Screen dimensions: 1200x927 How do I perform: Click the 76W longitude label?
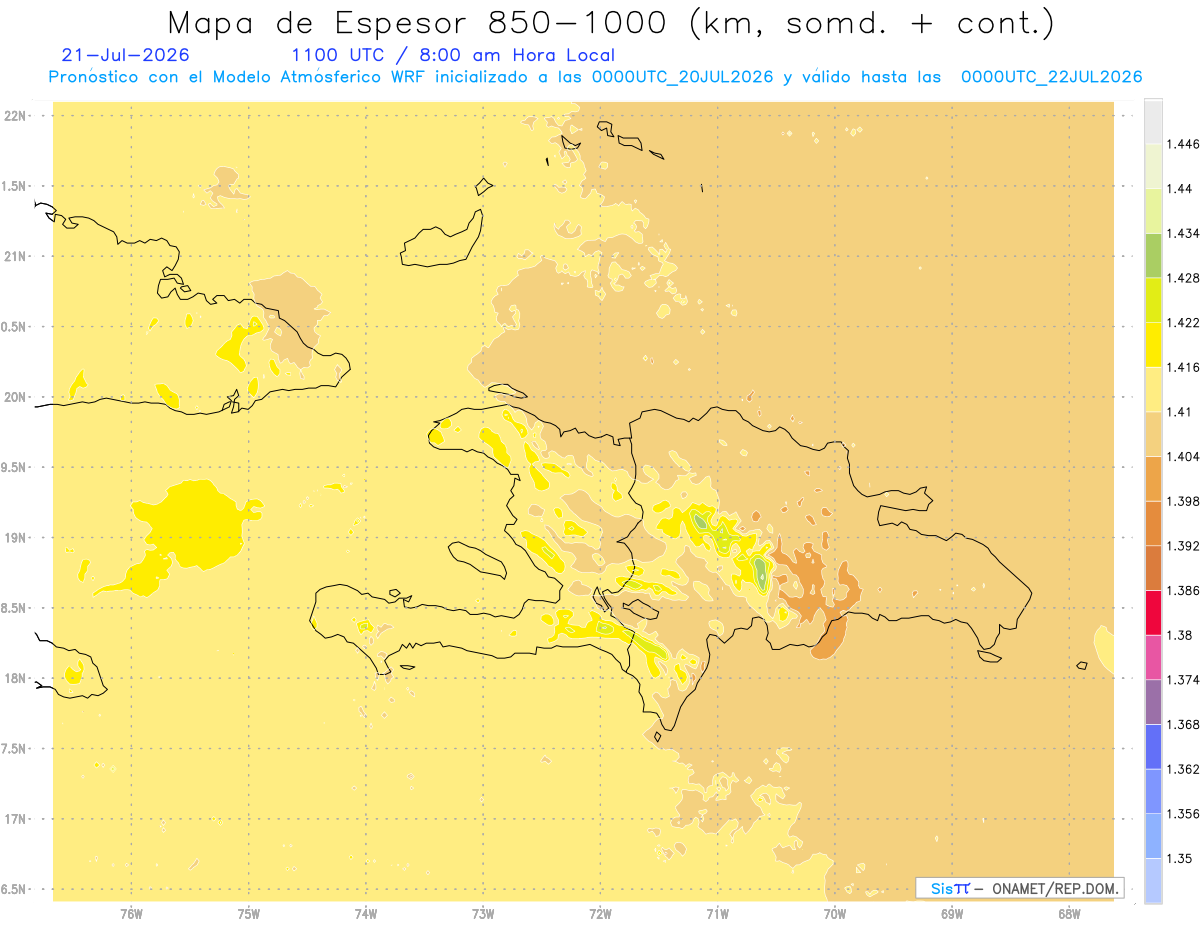click(x=131, y=914)
